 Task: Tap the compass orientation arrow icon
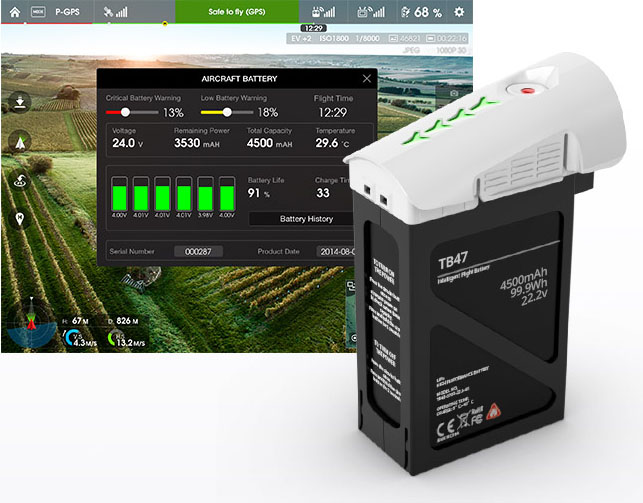[20, 142]
